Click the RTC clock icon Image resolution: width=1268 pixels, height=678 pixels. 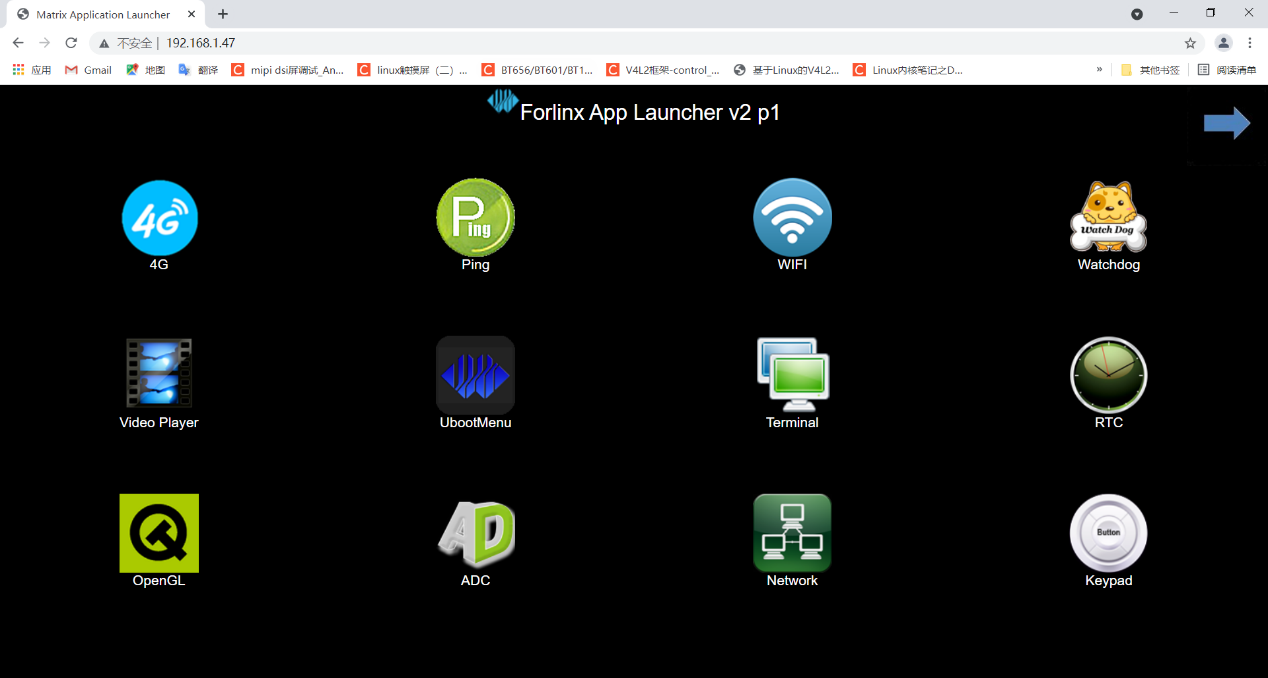(1108, 375)
